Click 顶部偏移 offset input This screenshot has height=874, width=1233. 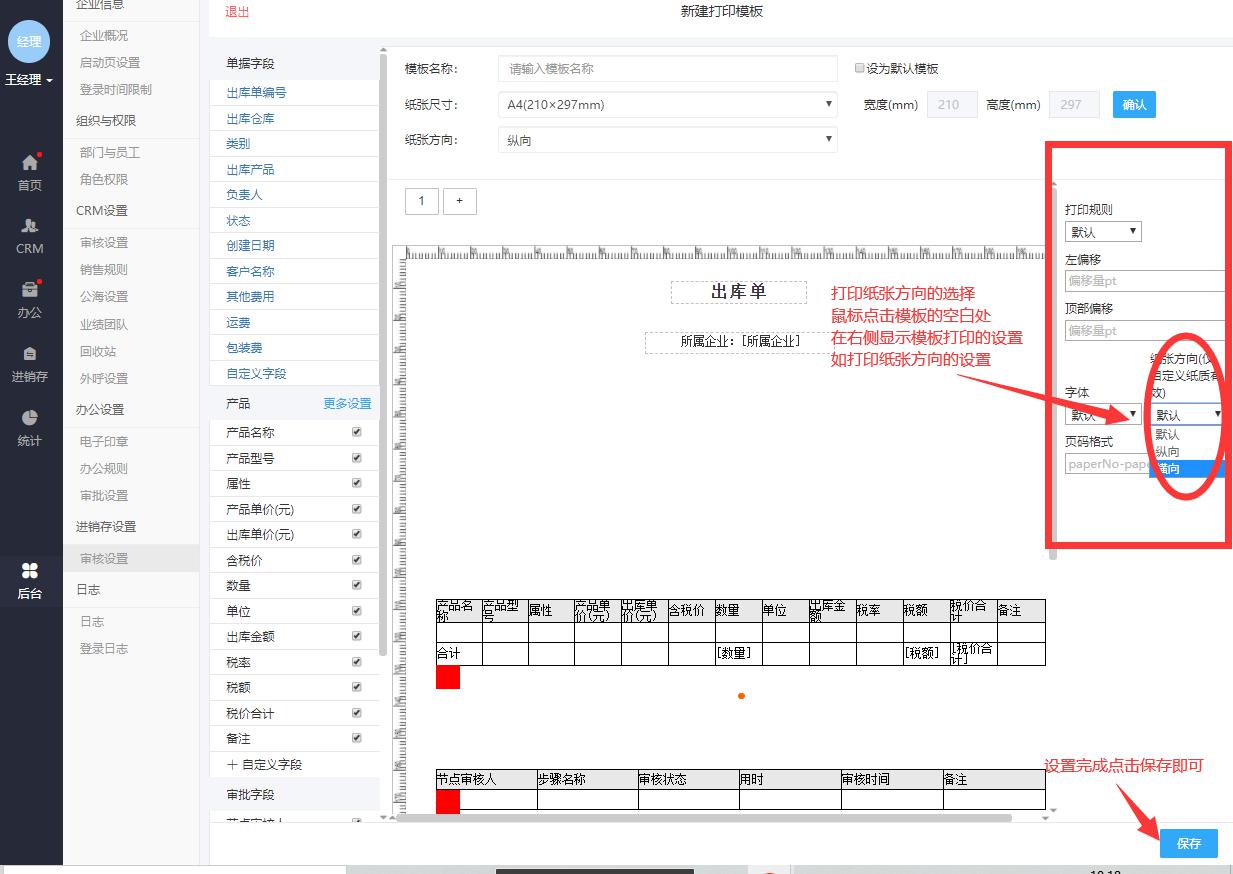click(x=1145, y=330)
